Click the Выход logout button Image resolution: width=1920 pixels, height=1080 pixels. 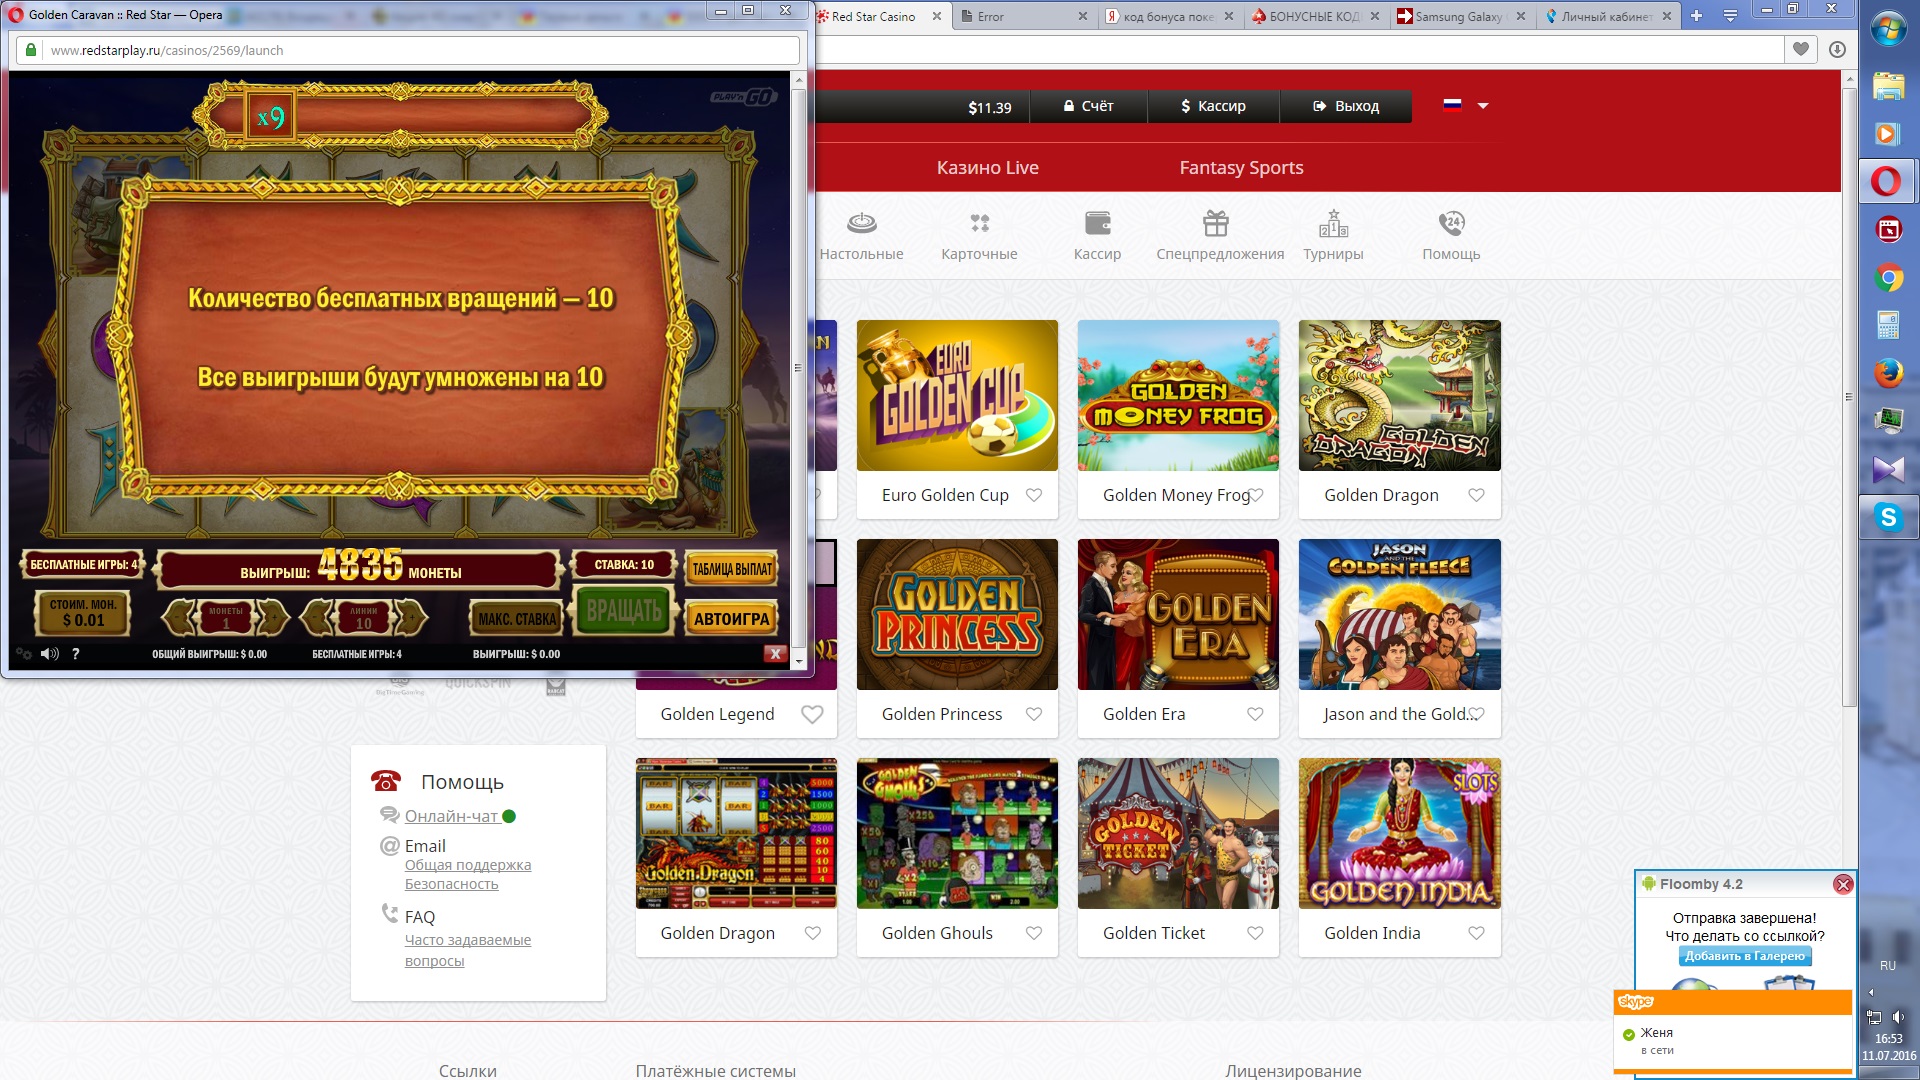[1346, 106]
